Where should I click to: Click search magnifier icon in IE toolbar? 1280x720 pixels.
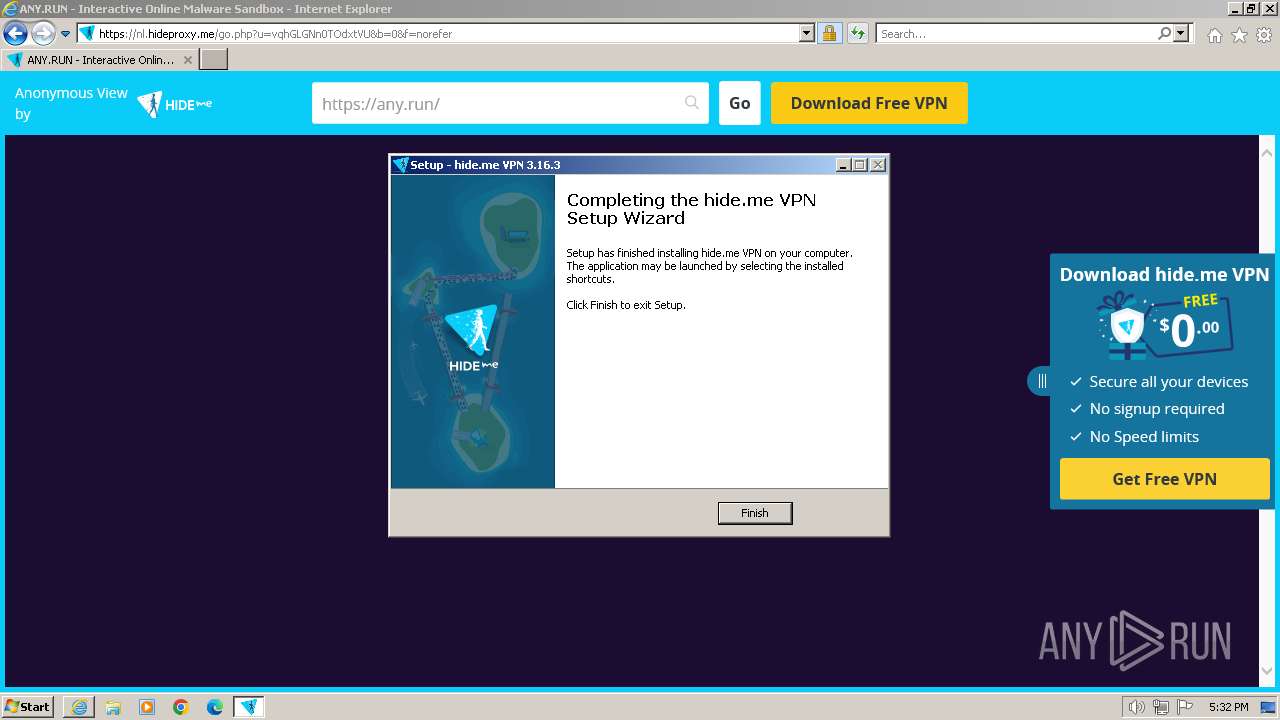click(1164, 33)
